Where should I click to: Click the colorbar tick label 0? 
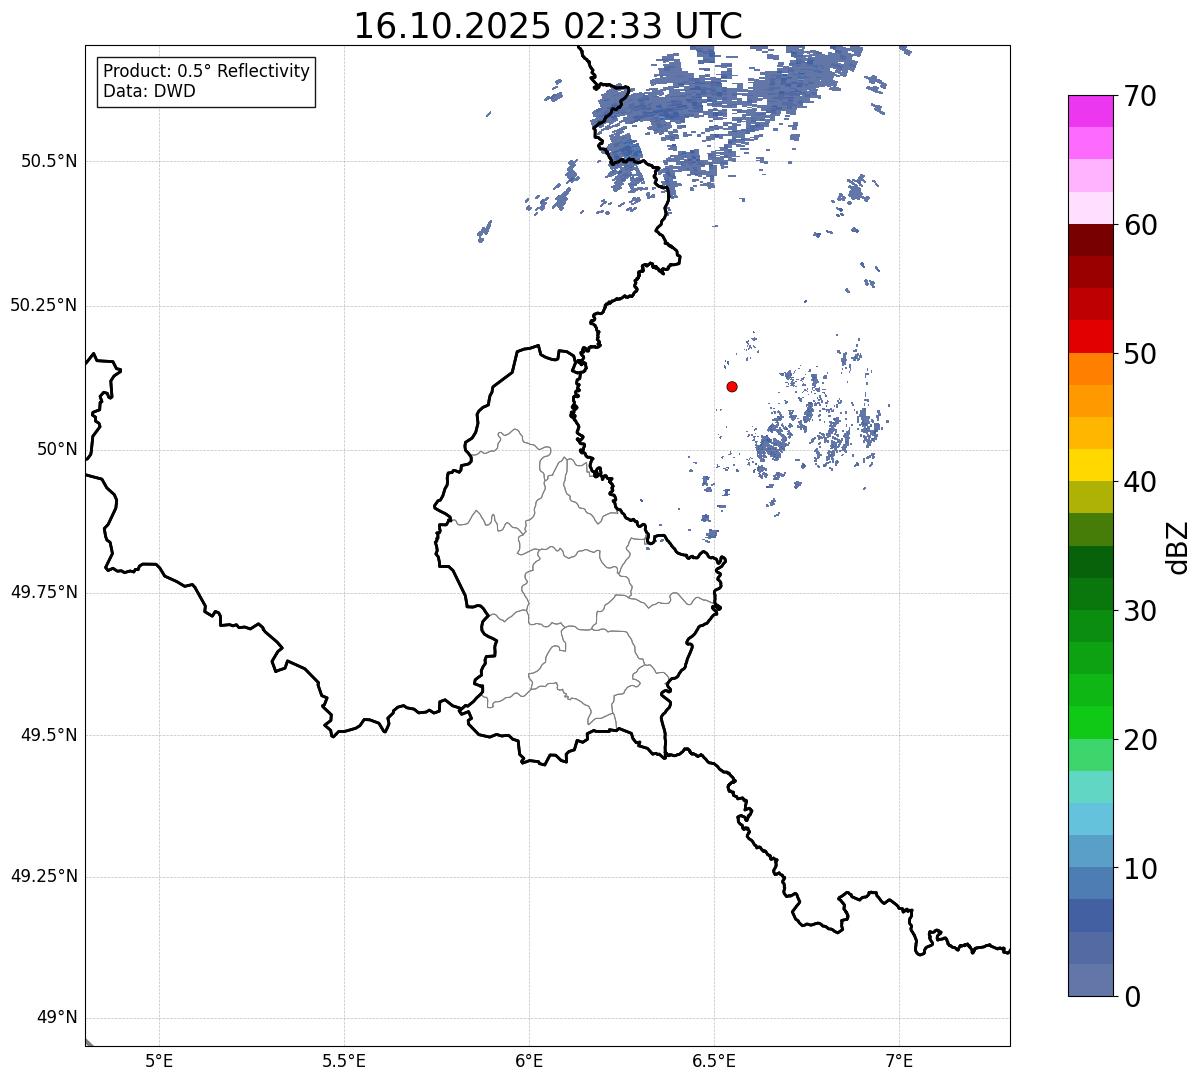click(1132, 997)
